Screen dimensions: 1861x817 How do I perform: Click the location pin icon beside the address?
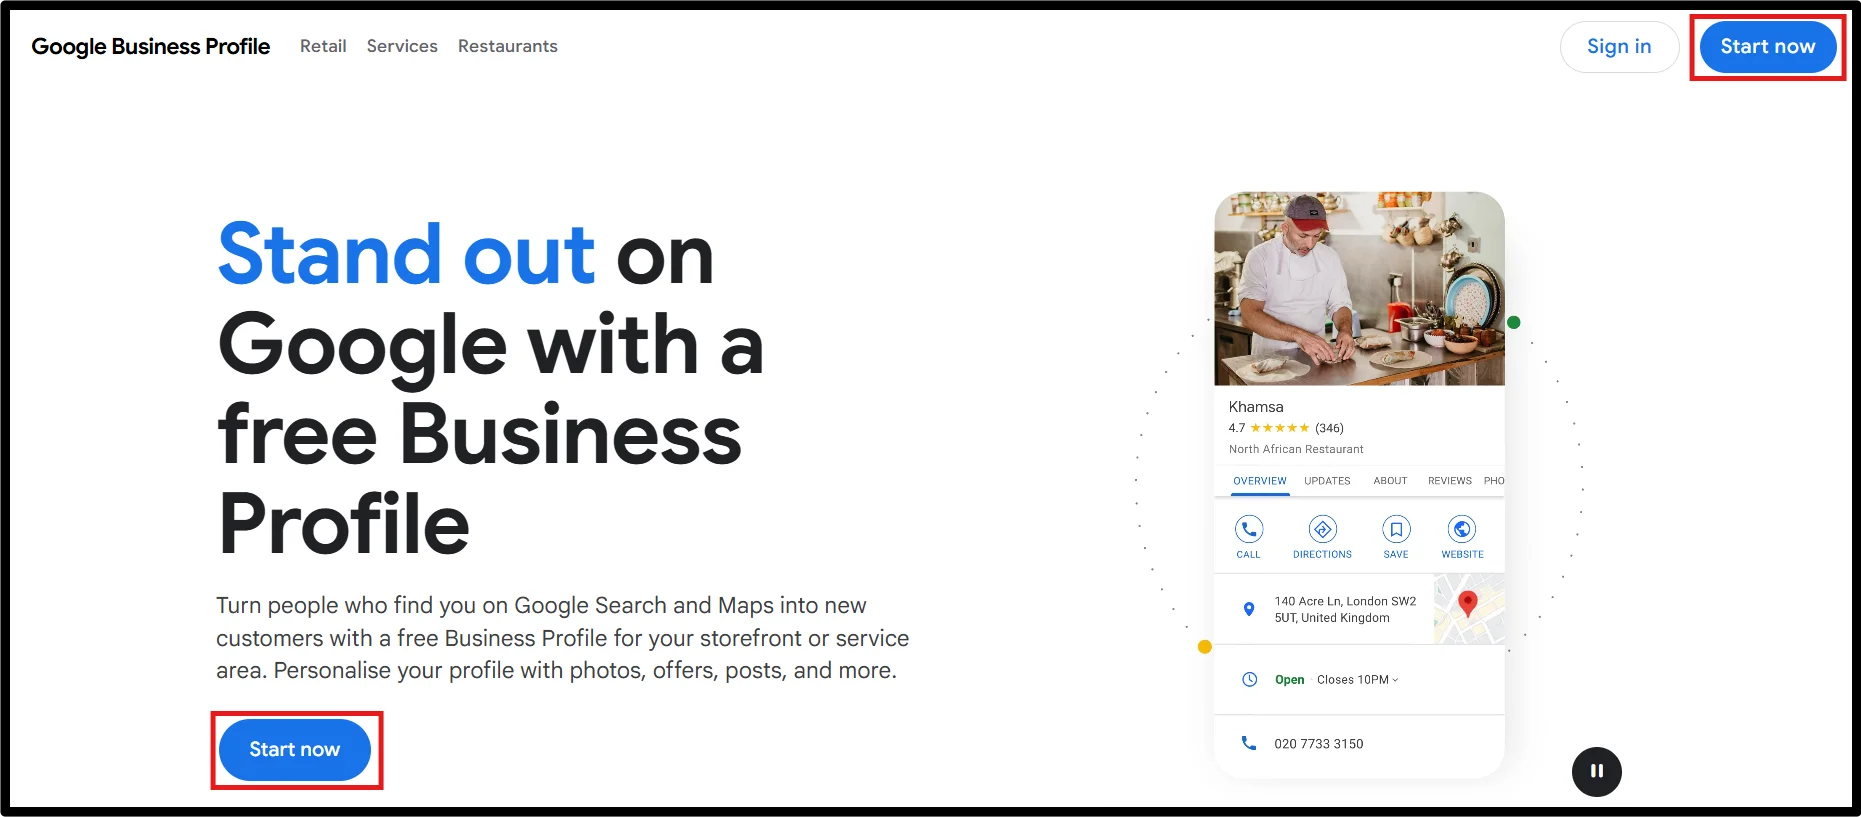pos(1249,609)
